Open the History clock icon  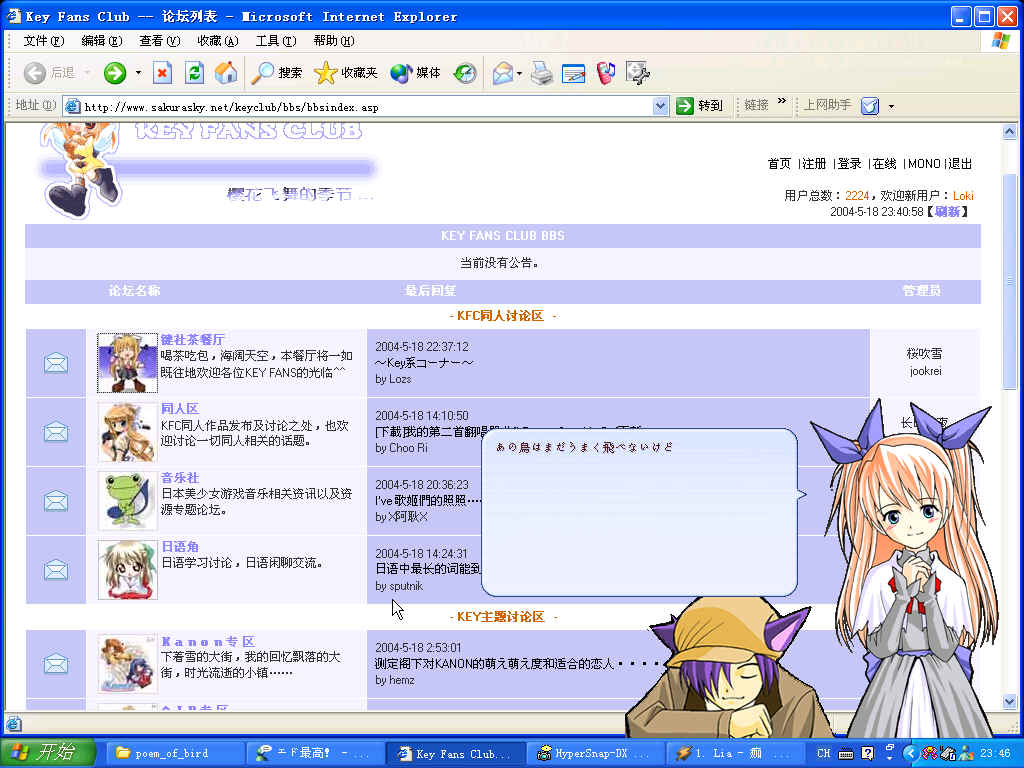466,72
